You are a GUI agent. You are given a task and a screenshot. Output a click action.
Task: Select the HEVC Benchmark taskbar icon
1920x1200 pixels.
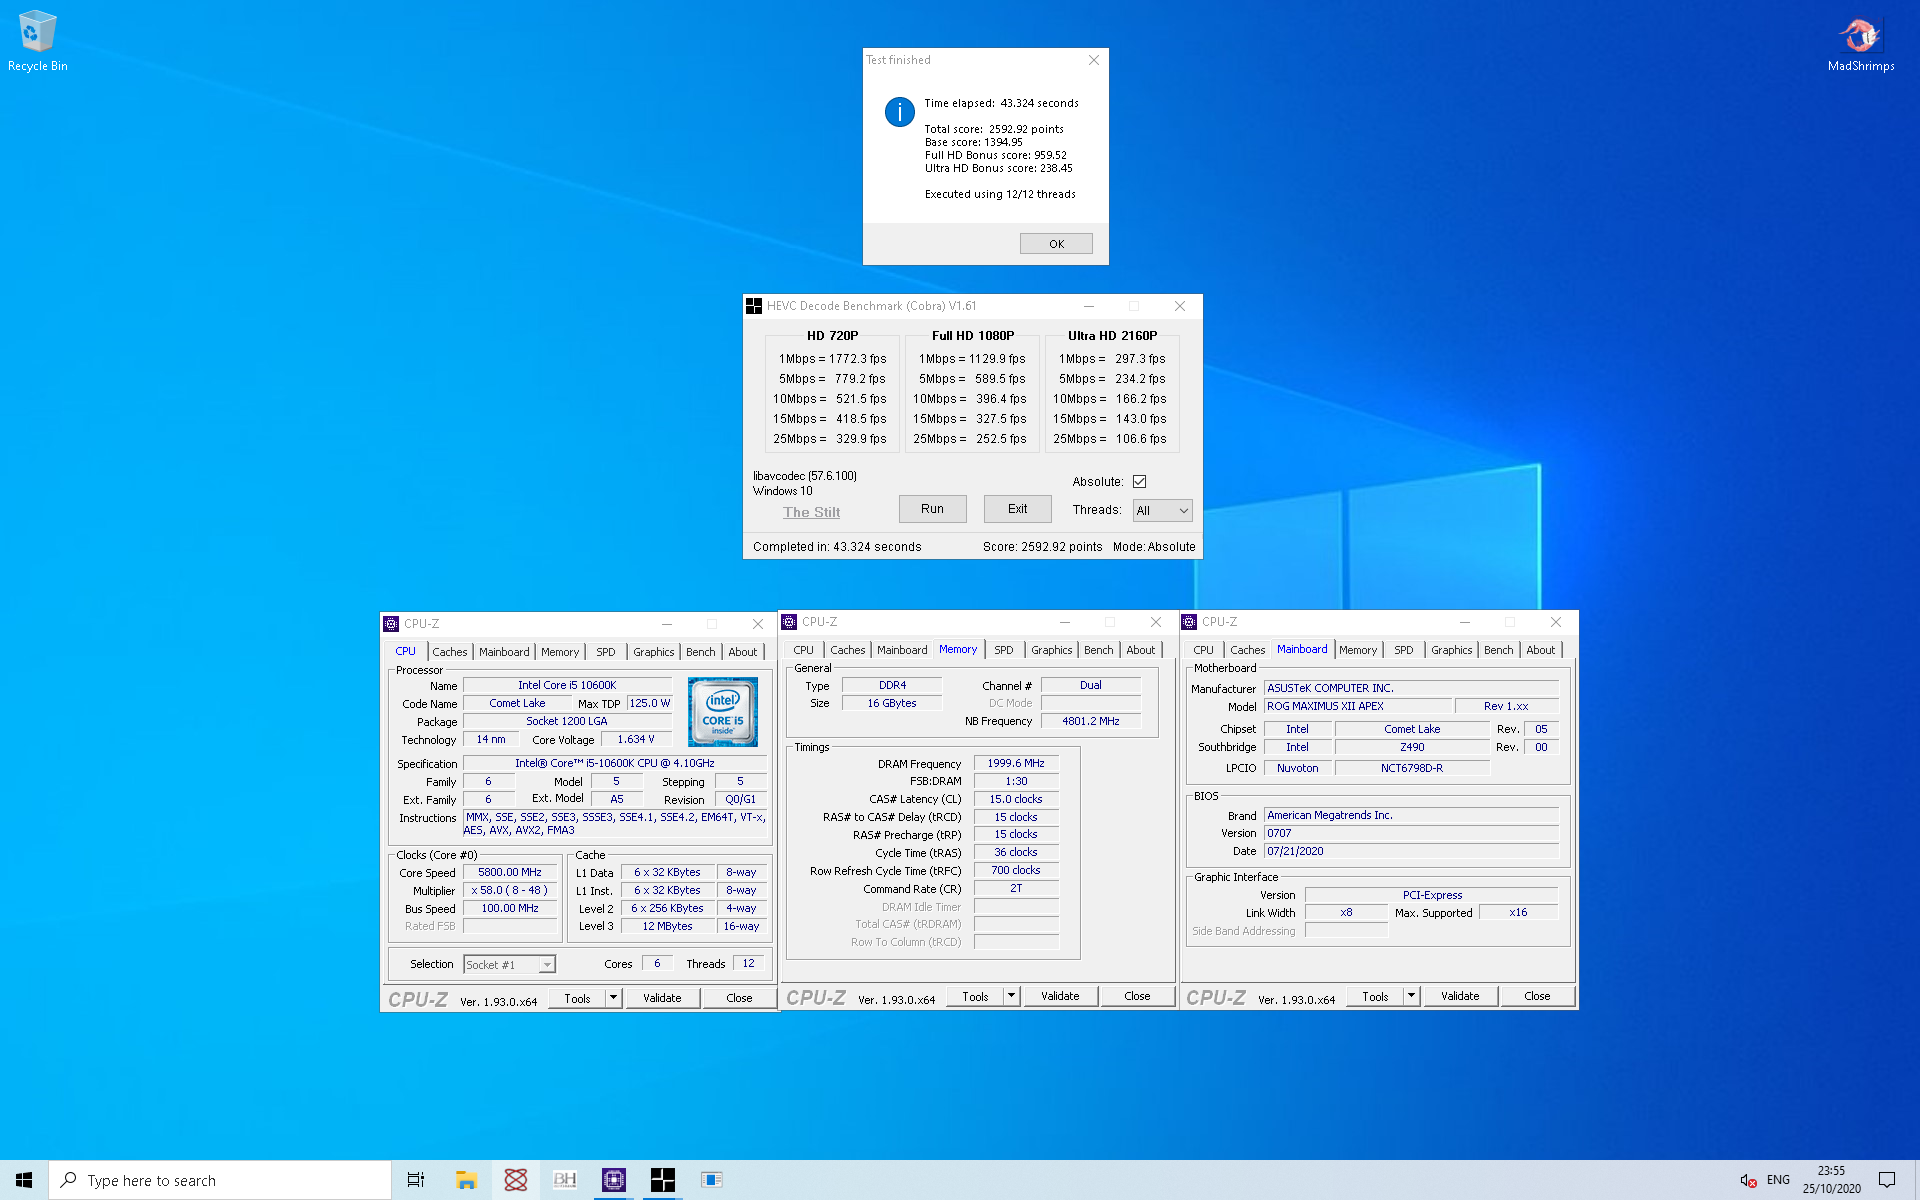pyautogui.click(x=663, y=1180)
